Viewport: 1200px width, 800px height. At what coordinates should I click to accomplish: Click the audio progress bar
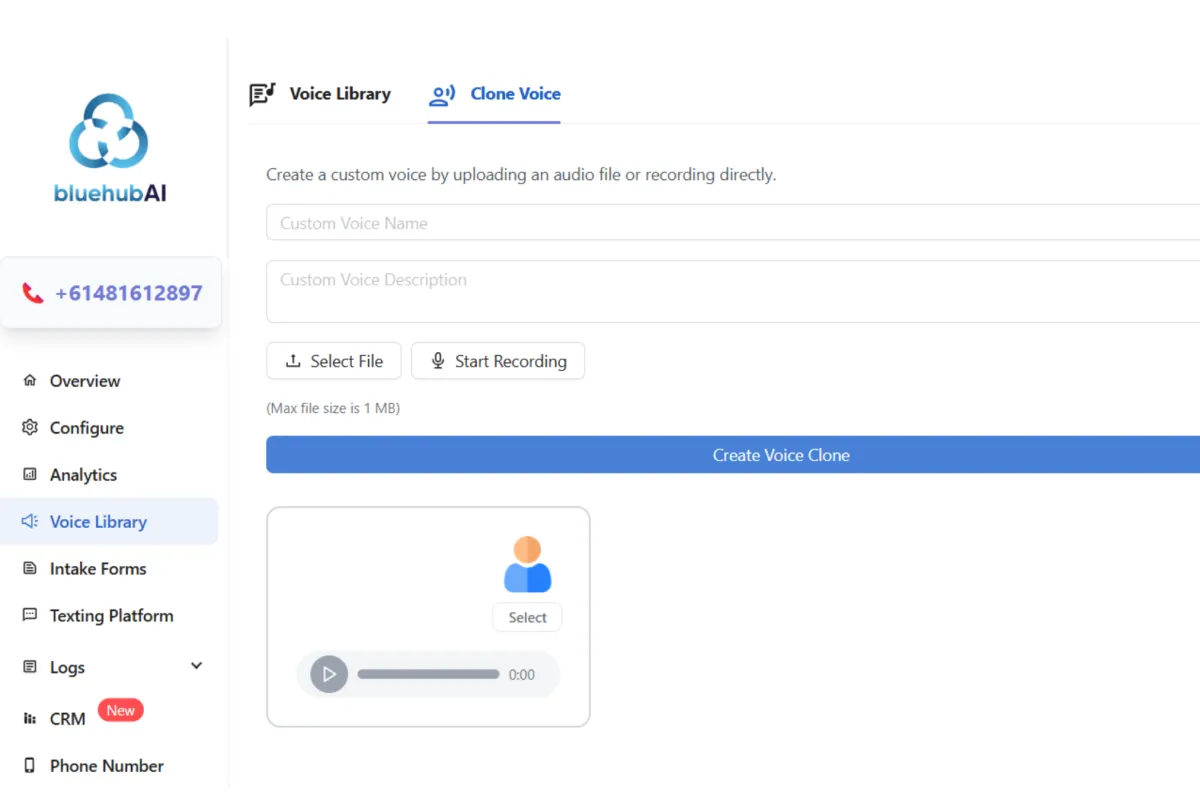click(x=428, y=674)
